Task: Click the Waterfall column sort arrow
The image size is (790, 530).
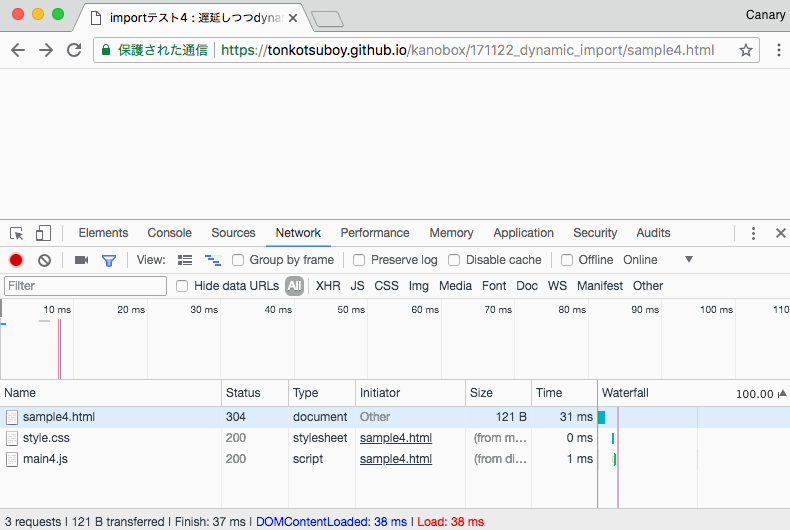Action: [x=782, y=394]
